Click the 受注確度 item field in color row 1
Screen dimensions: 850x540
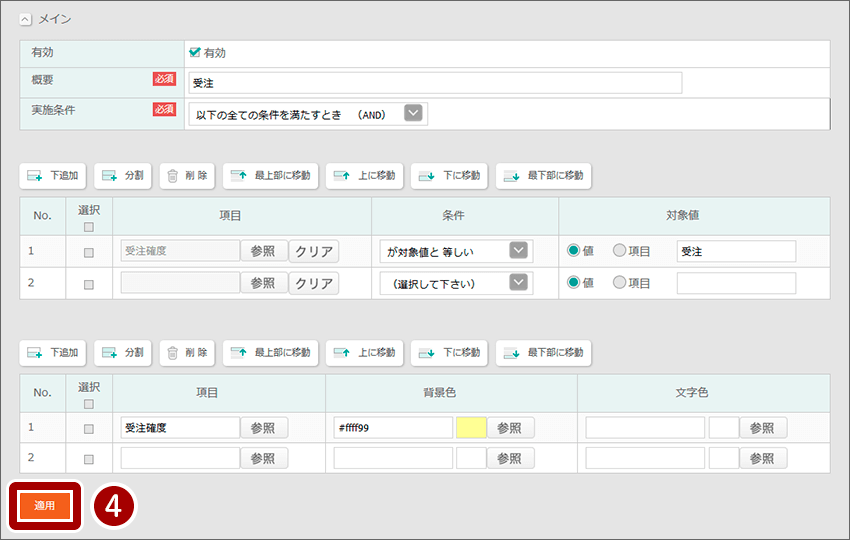(180, 428)
